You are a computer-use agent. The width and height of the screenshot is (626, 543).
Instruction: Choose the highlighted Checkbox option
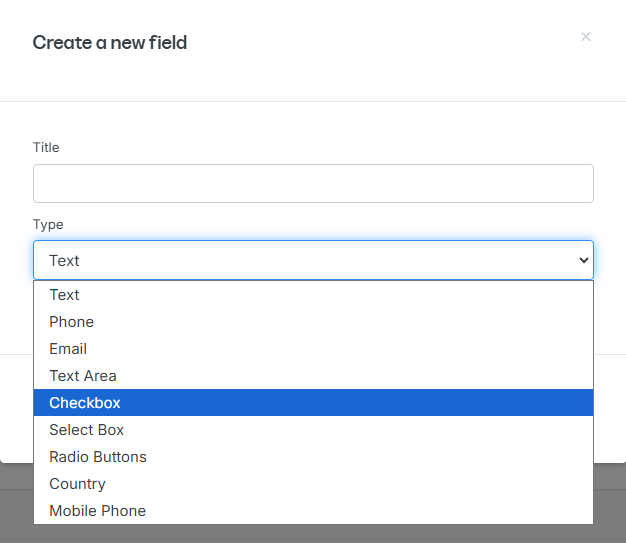pos(313,402)
